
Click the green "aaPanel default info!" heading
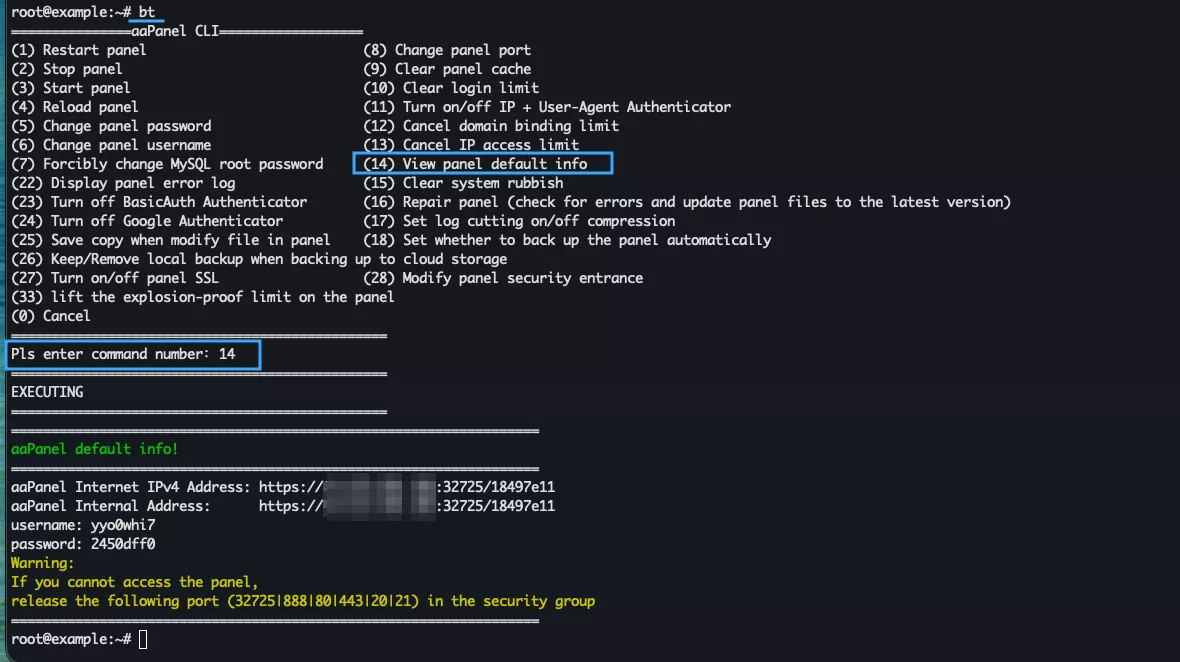tap(95, 449)
